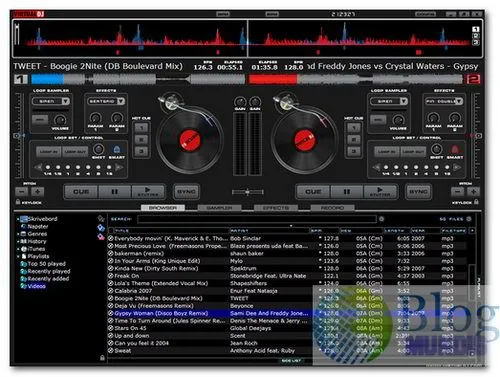Trigger hot cue 3 on left deck
The image size is (500, 377).
(141, 152)
